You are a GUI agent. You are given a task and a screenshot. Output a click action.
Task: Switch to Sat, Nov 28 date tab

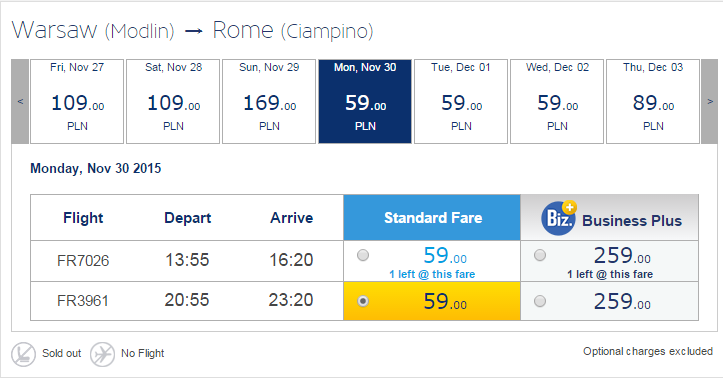(173, 101)
